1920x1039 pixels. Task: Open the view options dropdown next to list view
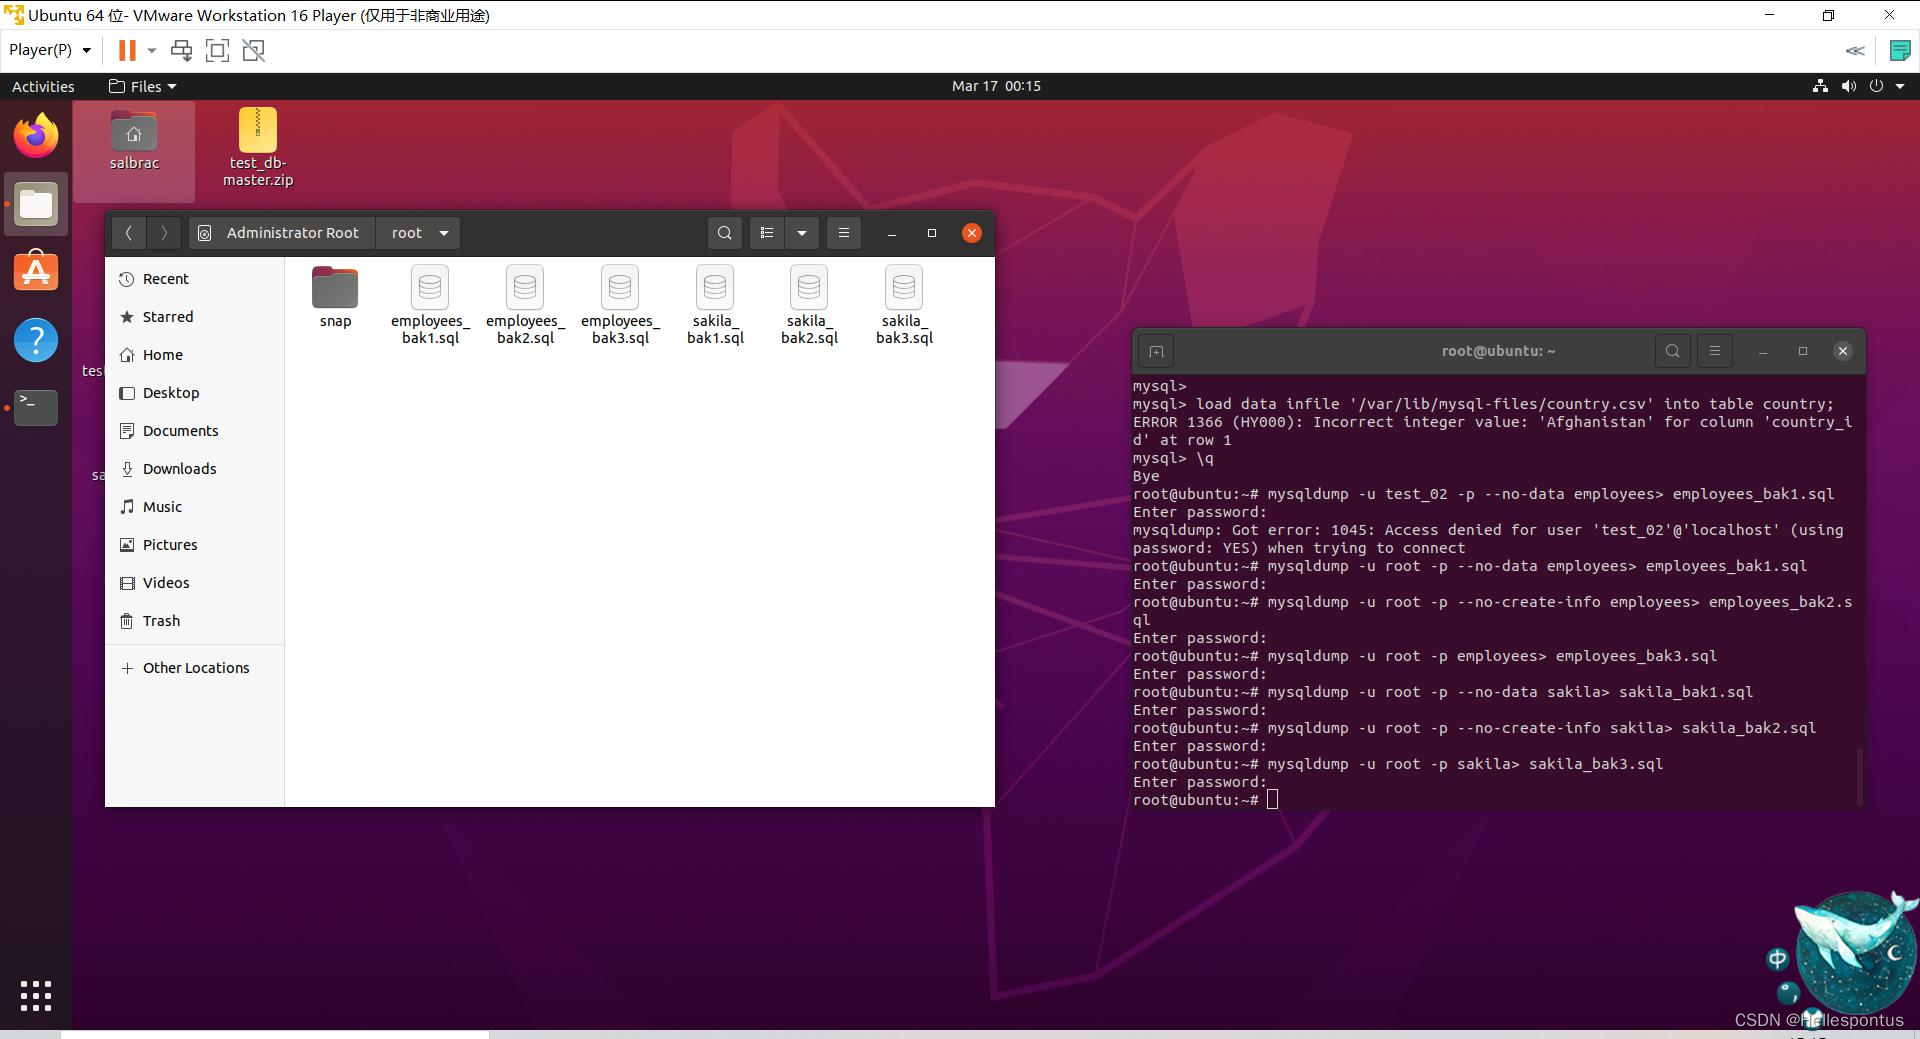[x=801, y=232]
